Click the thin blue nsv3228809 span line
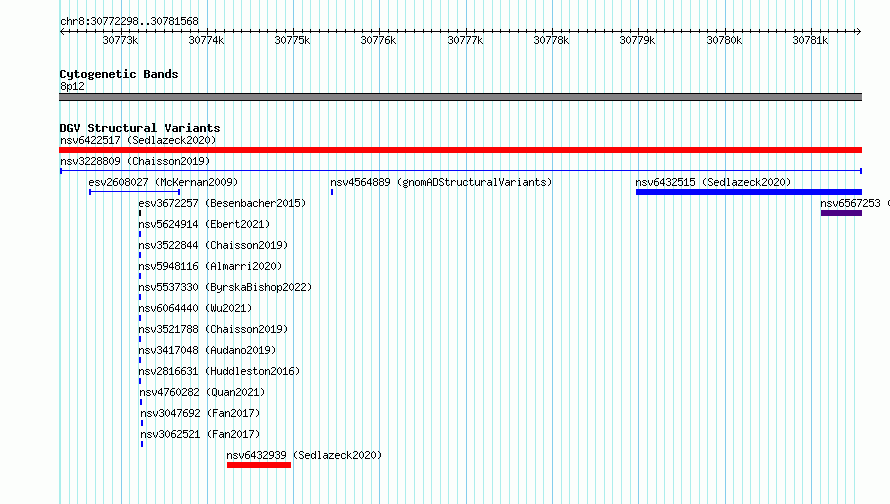890x504 pixels. [x=460, y=171]
